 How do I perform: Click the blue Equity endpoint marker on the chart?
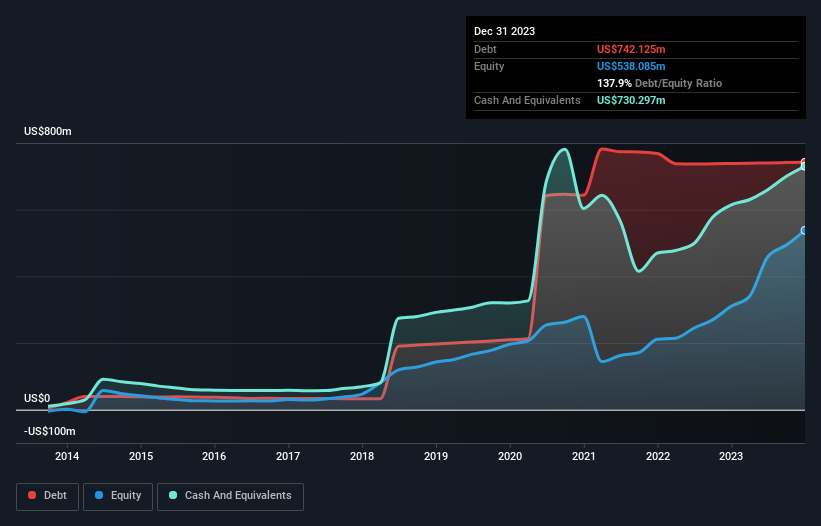(x=804, y=230)
